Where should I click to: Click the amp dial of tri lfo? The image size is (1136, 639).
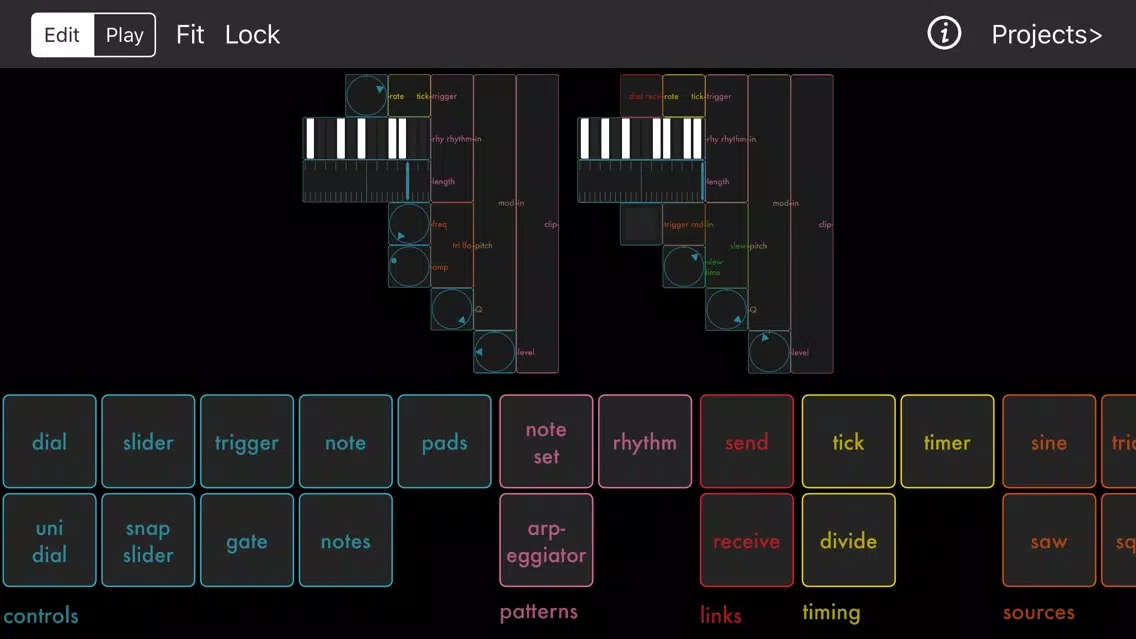(409, 267)
